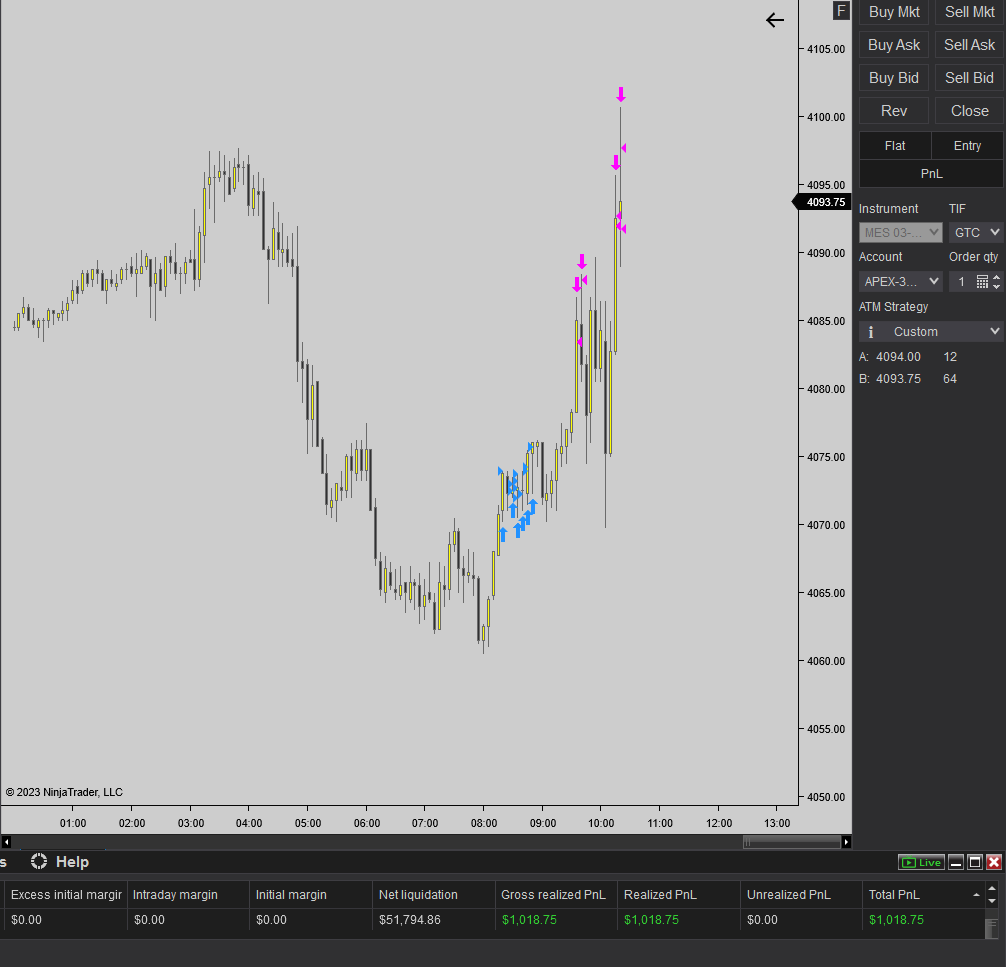Click the green Live status indicator
The width and height of the screenshot is (1006, 967).
921,862
